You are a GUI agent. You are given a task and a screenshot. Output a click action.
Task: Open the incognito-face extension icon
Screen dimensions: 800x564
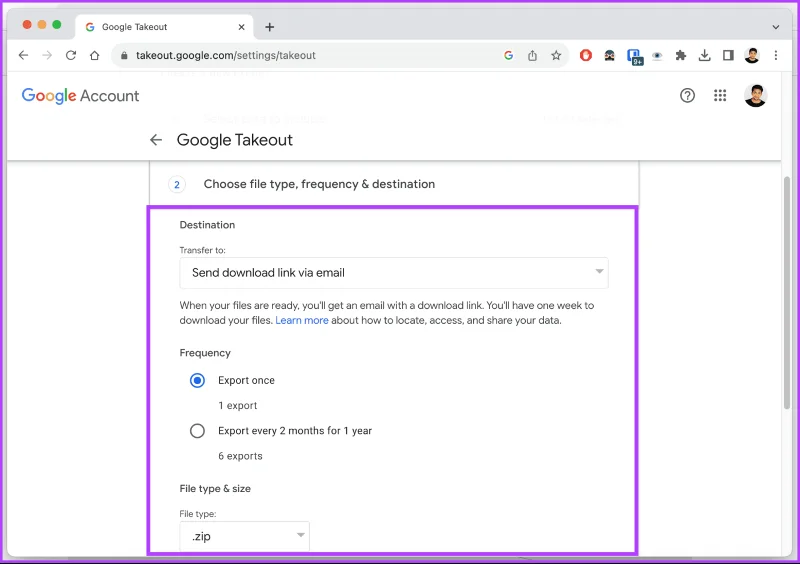tap(609, 56)
